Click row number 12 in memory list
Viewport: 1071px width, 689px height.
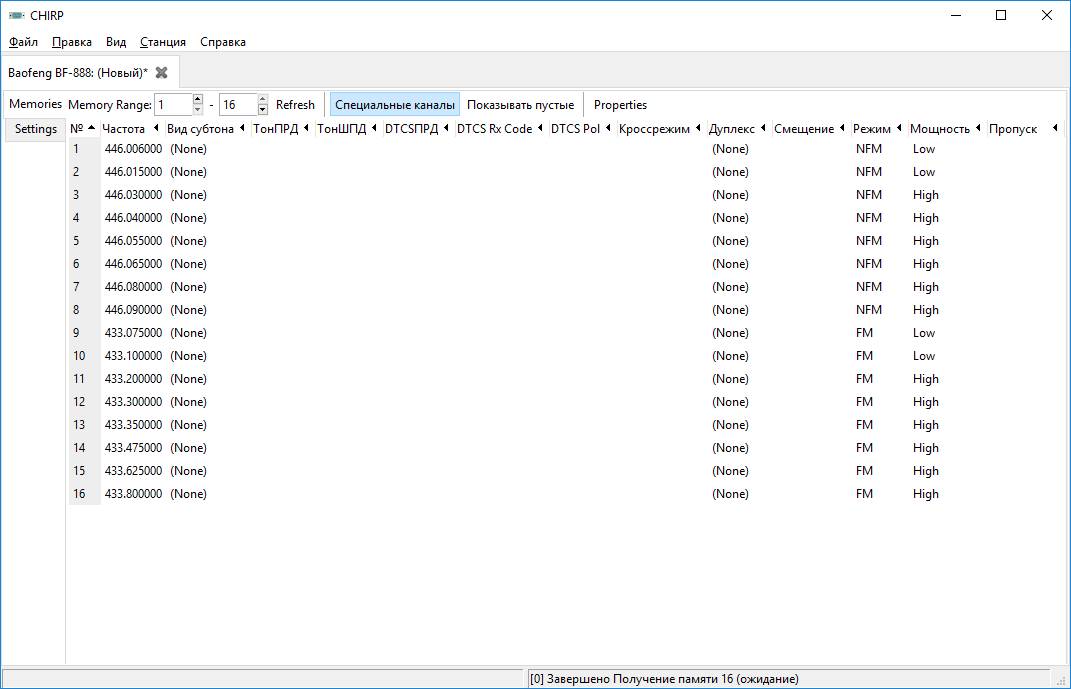(79, 402)
